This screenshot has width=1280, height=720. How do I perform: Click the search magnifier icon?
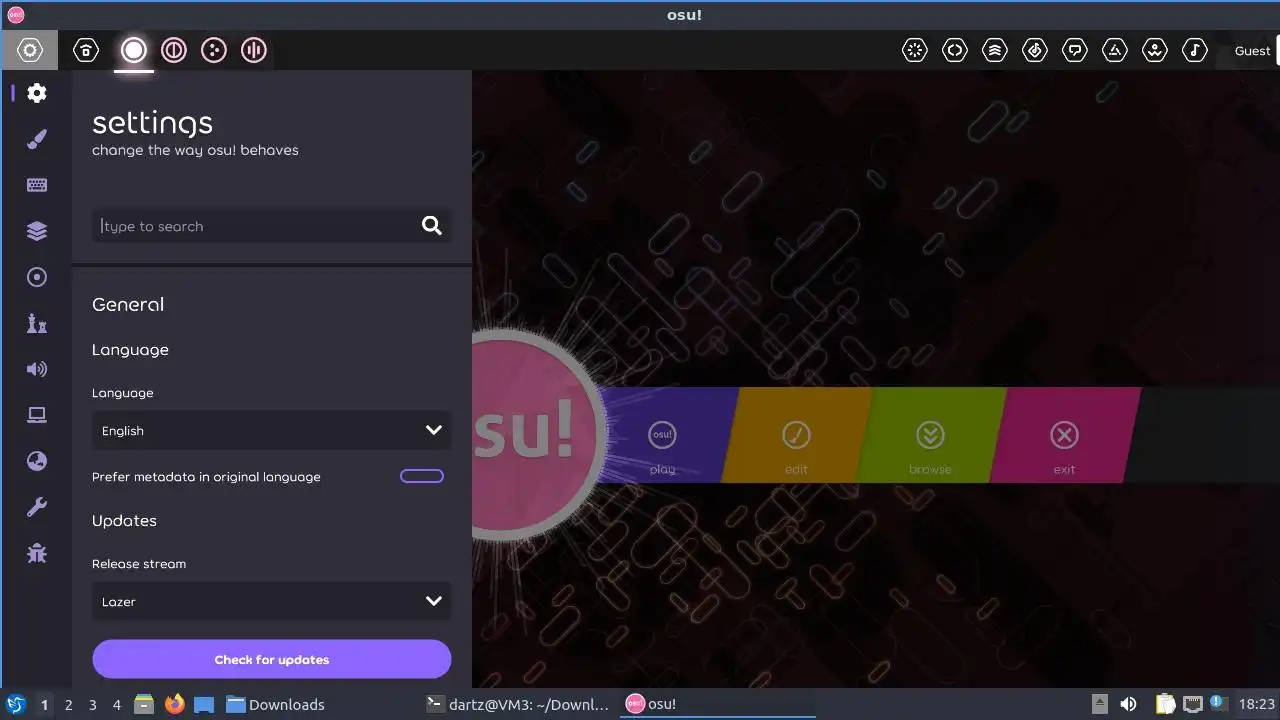[432, 226]
